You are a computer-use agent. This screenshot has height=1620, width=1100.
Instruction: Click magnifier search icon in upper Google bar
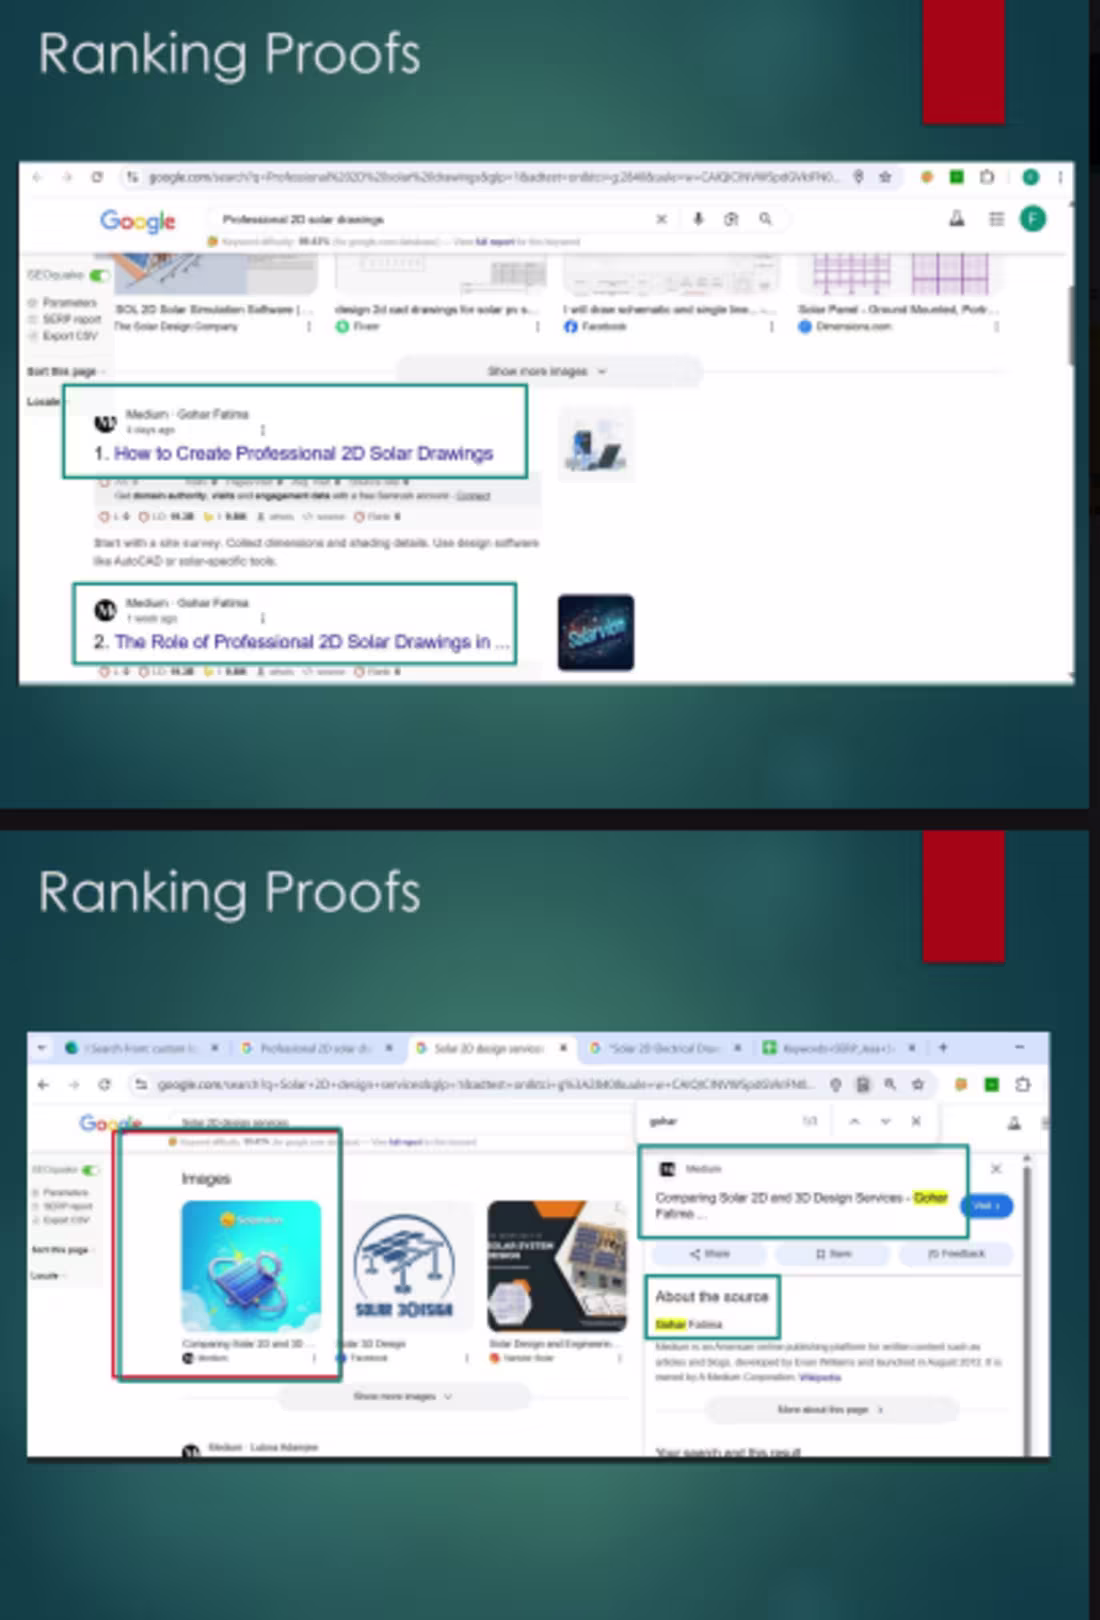click(x=765, y=219)
